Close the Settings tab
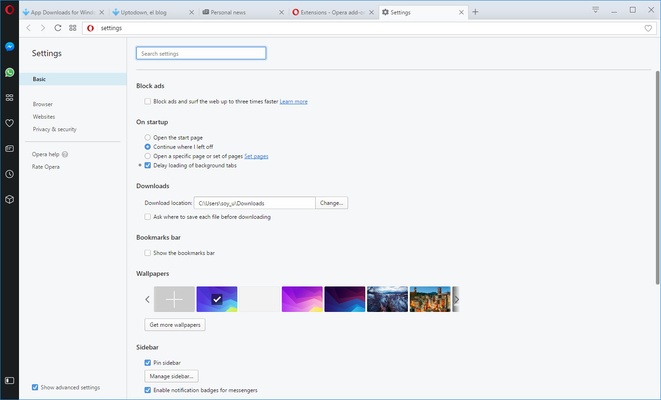Screen dimensions: 661x400 461,12
